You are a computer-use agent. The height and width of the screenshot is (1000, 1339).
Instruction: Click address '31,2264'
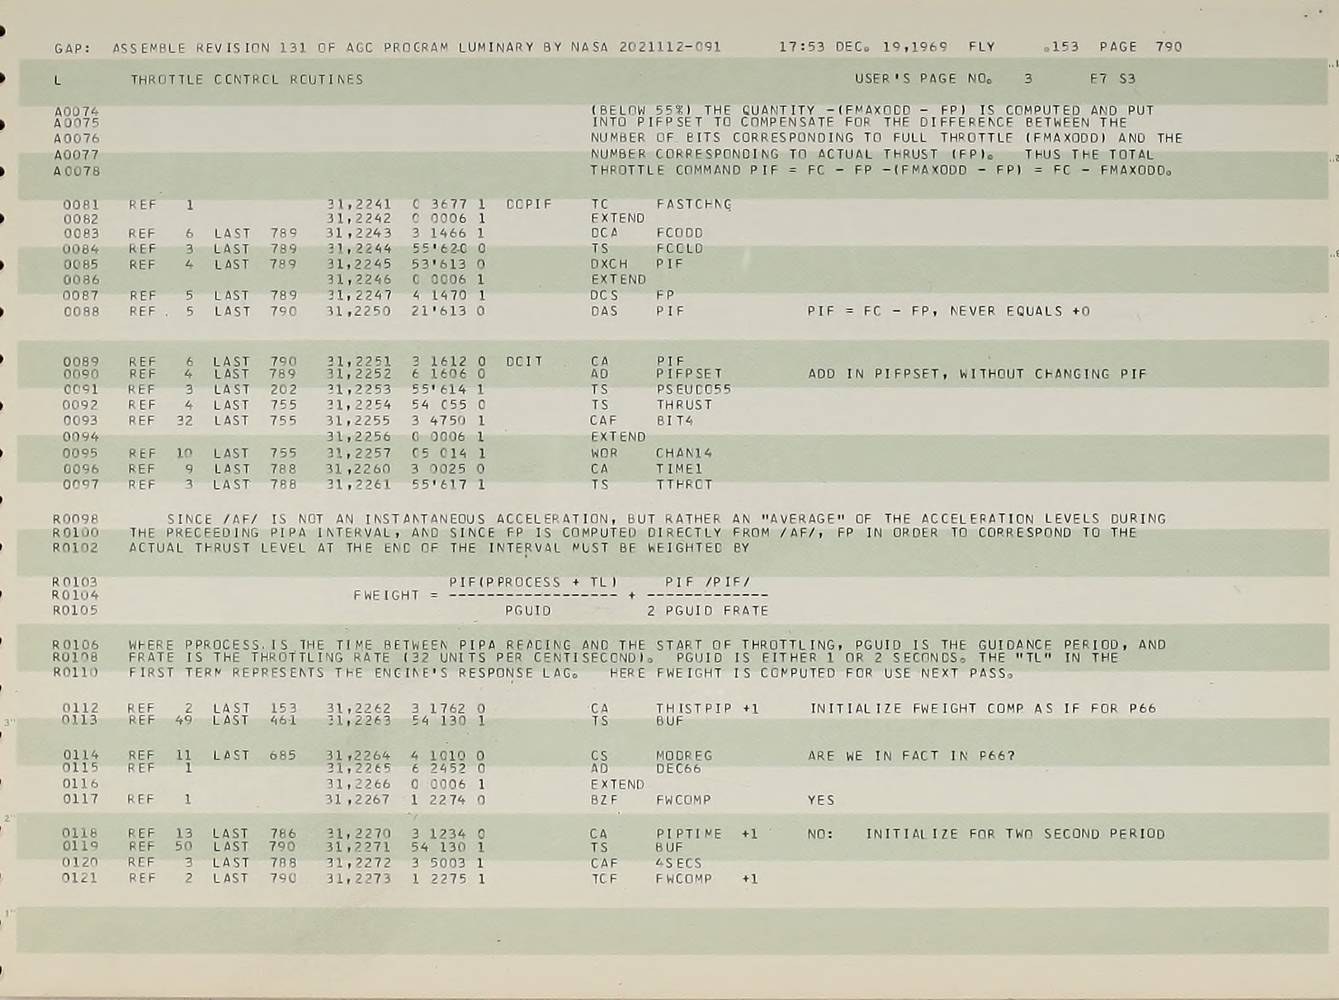359,756
